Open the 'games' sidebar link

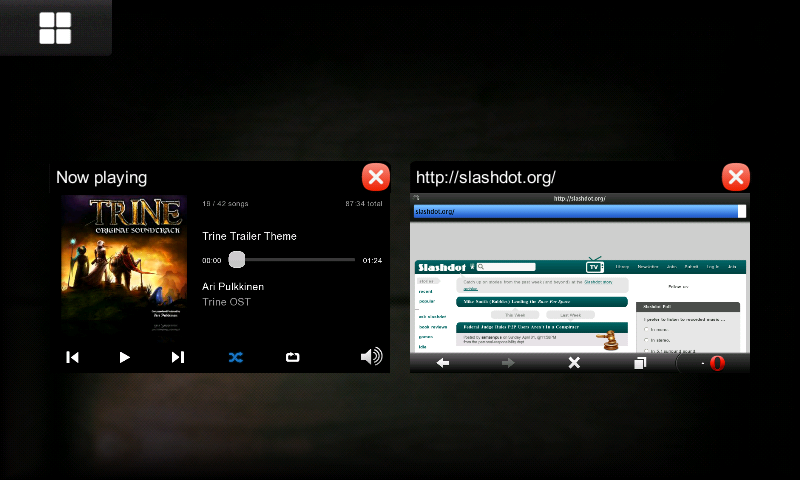[x=426, y=337]
